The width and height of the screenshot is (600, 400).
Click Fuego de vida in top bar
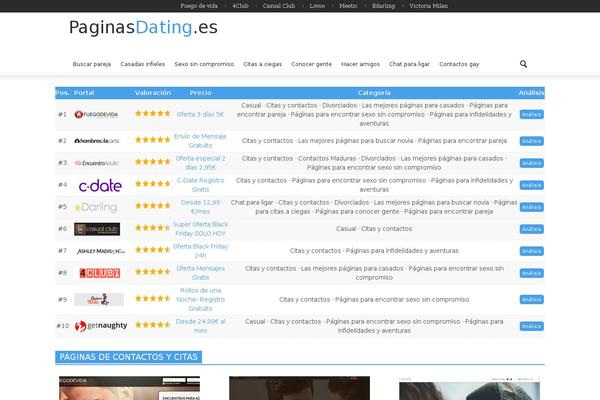(x=199, y=6)
